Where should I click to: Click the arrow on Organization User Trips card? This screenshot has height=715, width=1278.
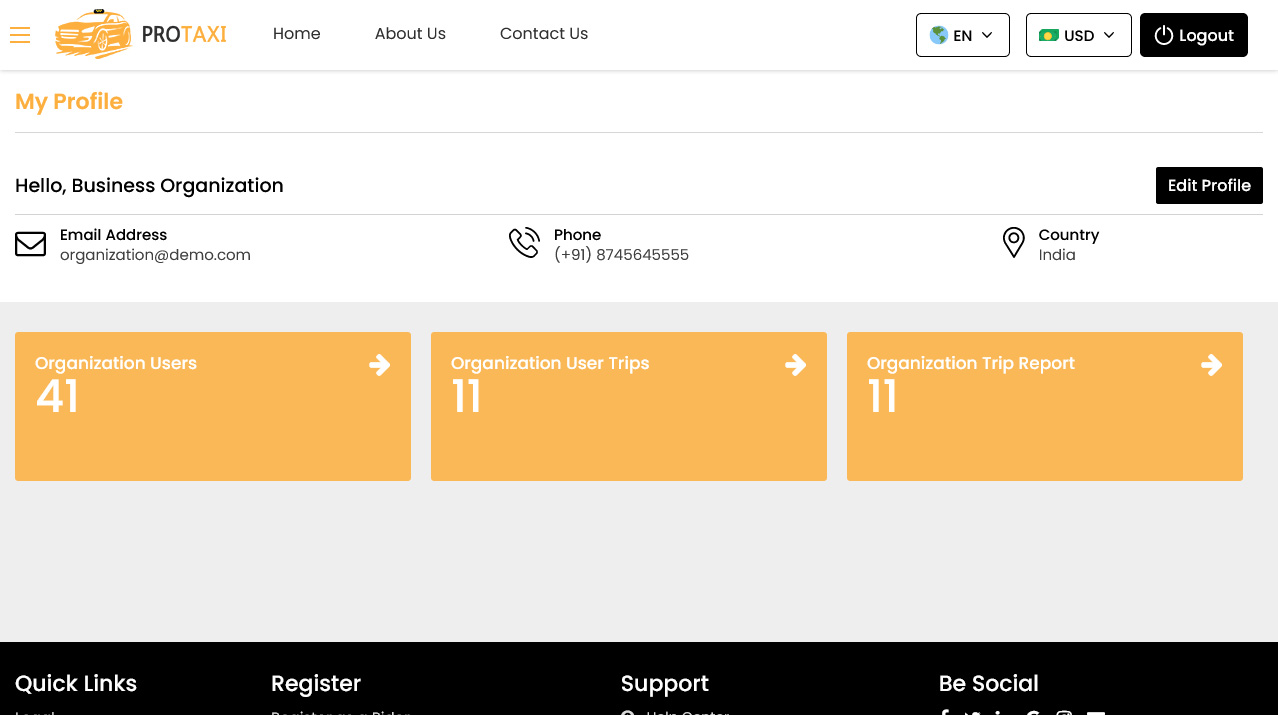796,365
